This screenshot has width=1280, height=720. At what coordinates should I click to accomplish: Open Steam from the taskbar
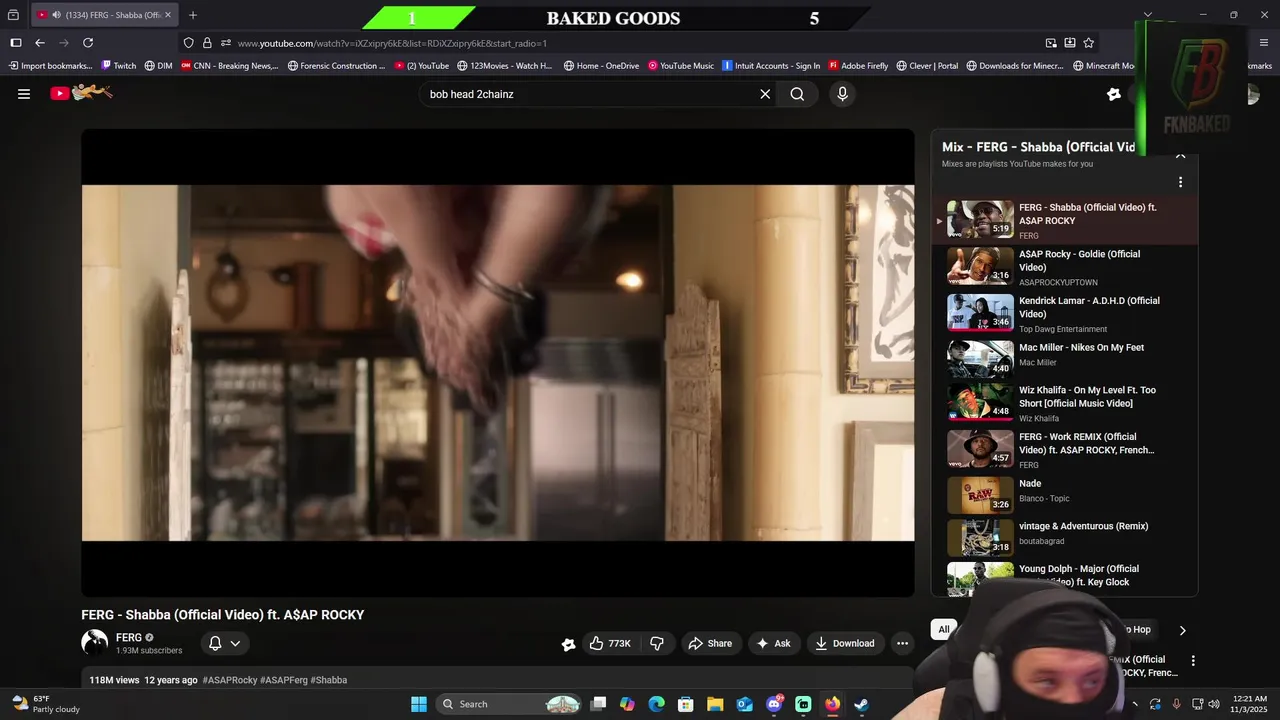861,704
